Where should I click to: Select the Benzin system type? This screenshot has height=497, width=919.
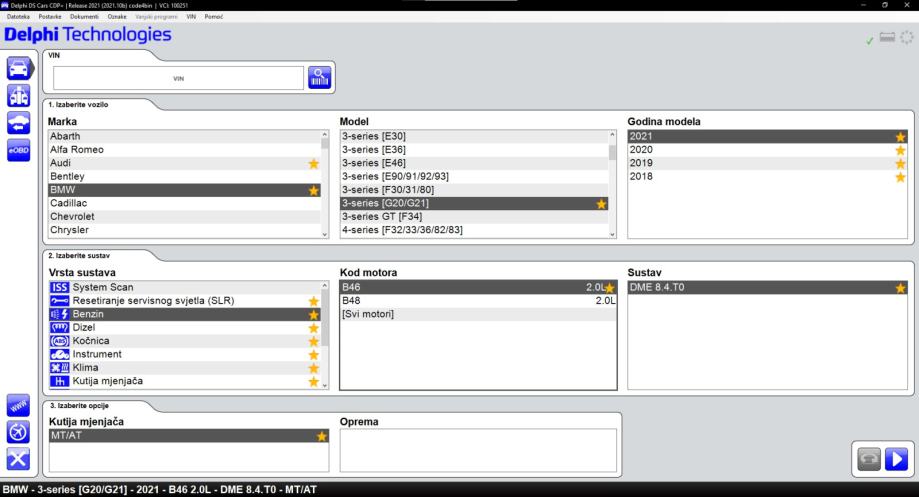tap(185, 314)
